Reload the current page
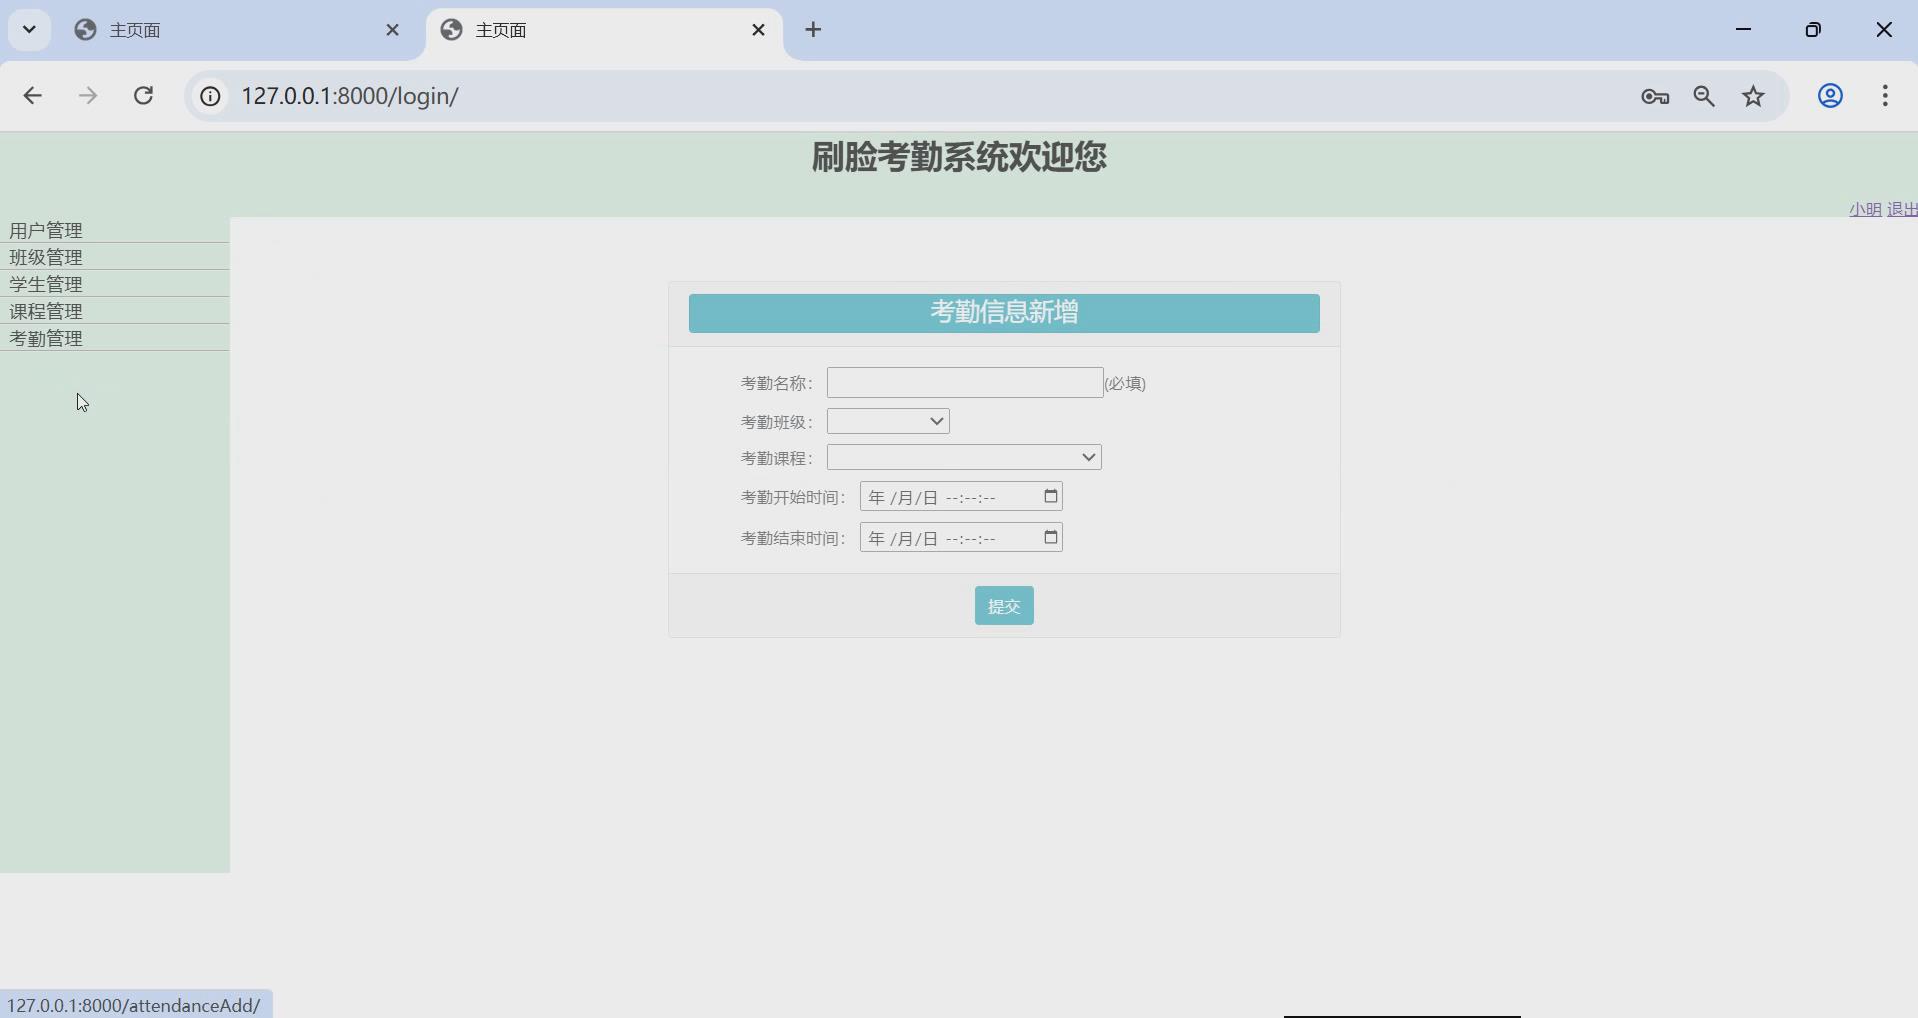Image resolution: width=1918 pixels, height=1018 pixels. click(144, 96)
